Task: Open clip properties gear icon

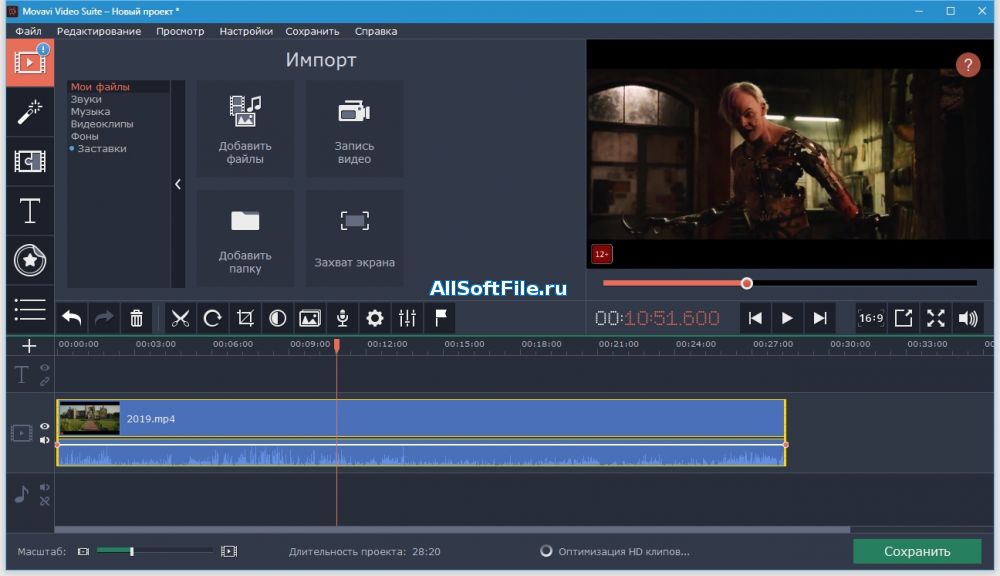Action: point(375,318)
